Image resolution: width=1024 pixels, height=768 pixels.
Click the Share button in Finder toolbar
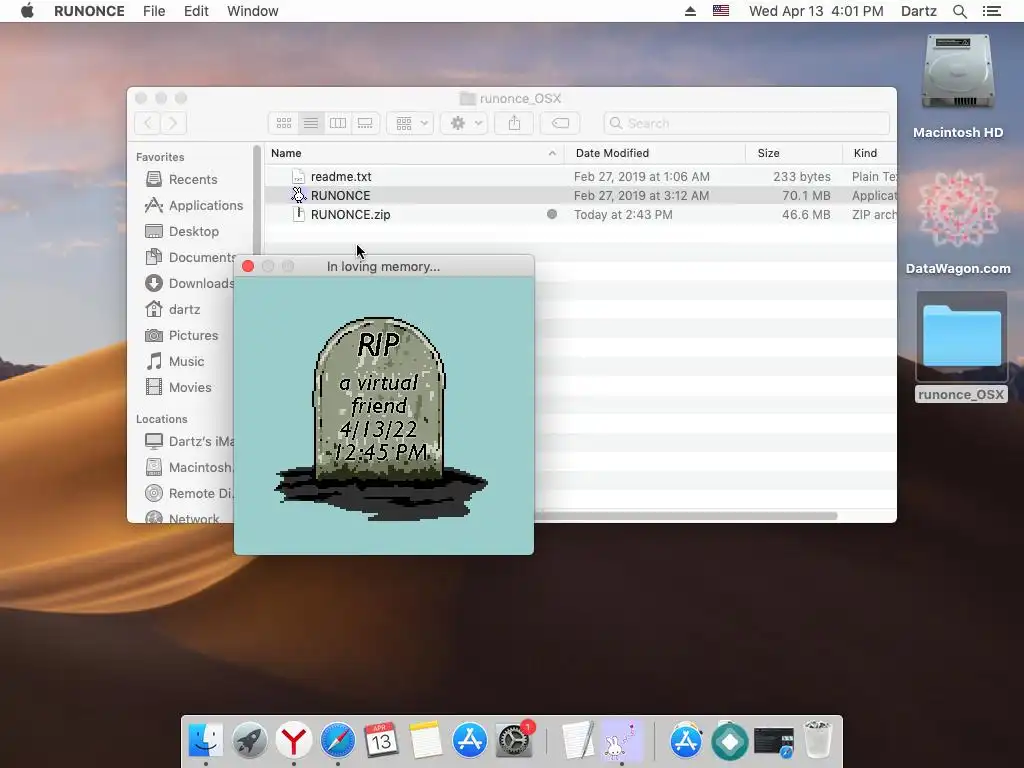coord(514,123)
